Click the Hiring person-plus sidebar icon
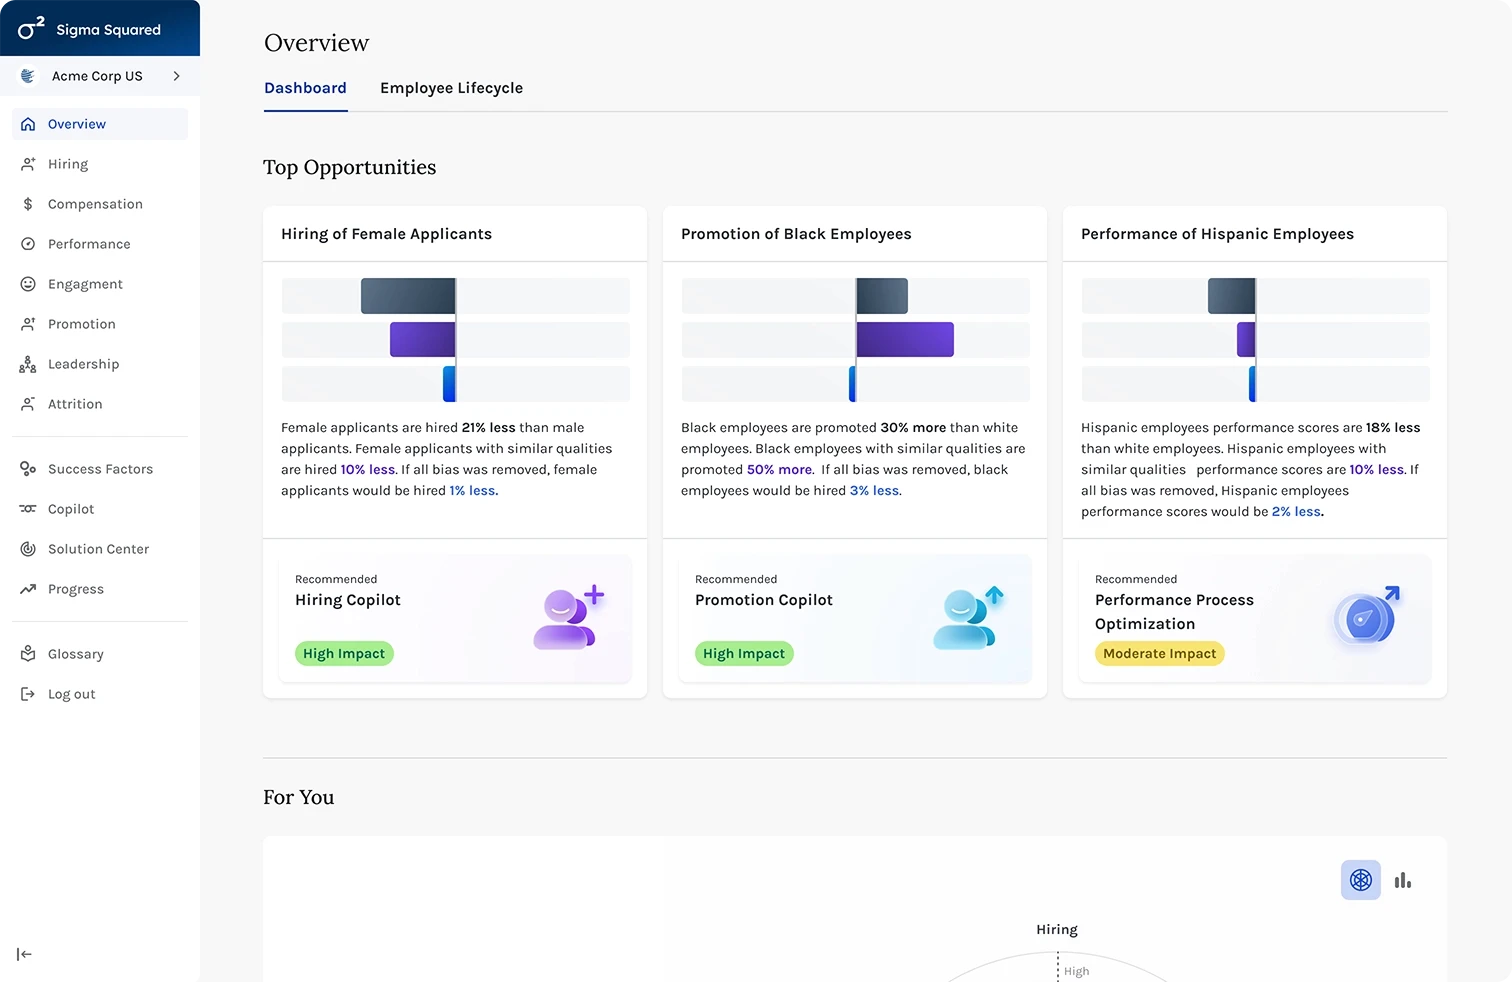This screenshot has height=982, width=1512. tap(28, 164)
